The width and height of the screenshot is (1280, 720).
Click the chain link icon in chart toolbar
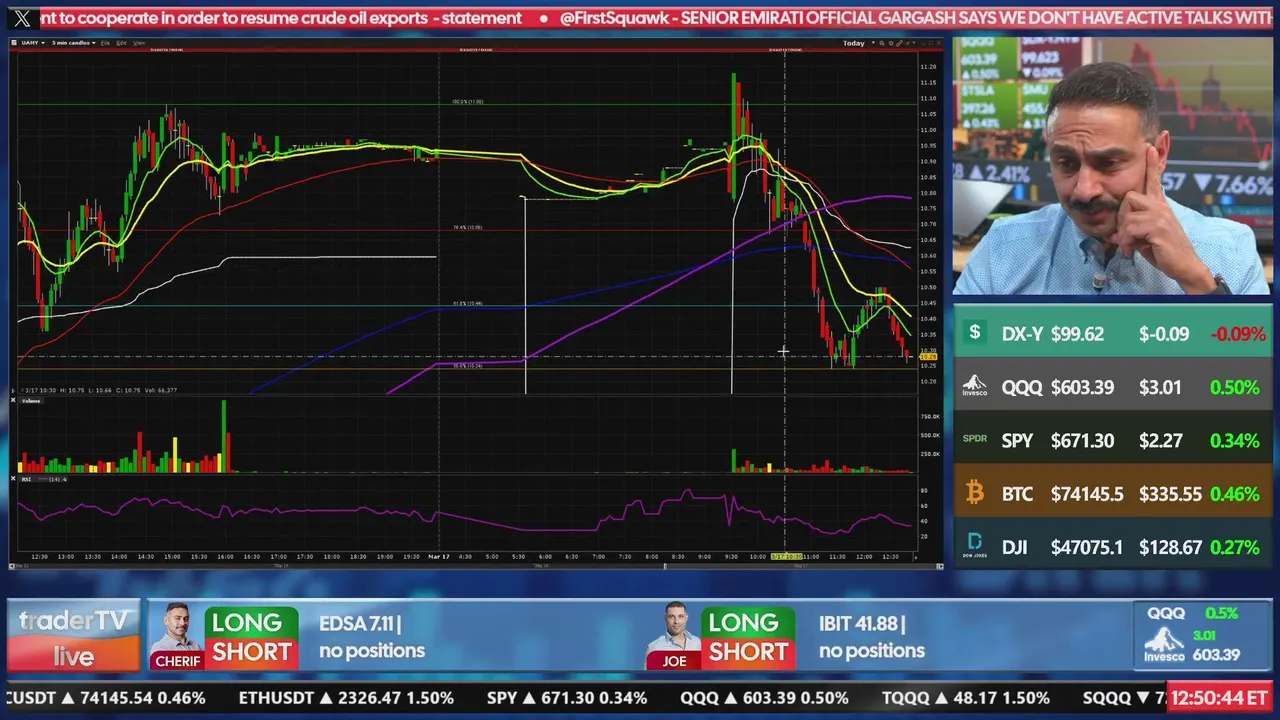pyautogui.click(x=900, y=43)
